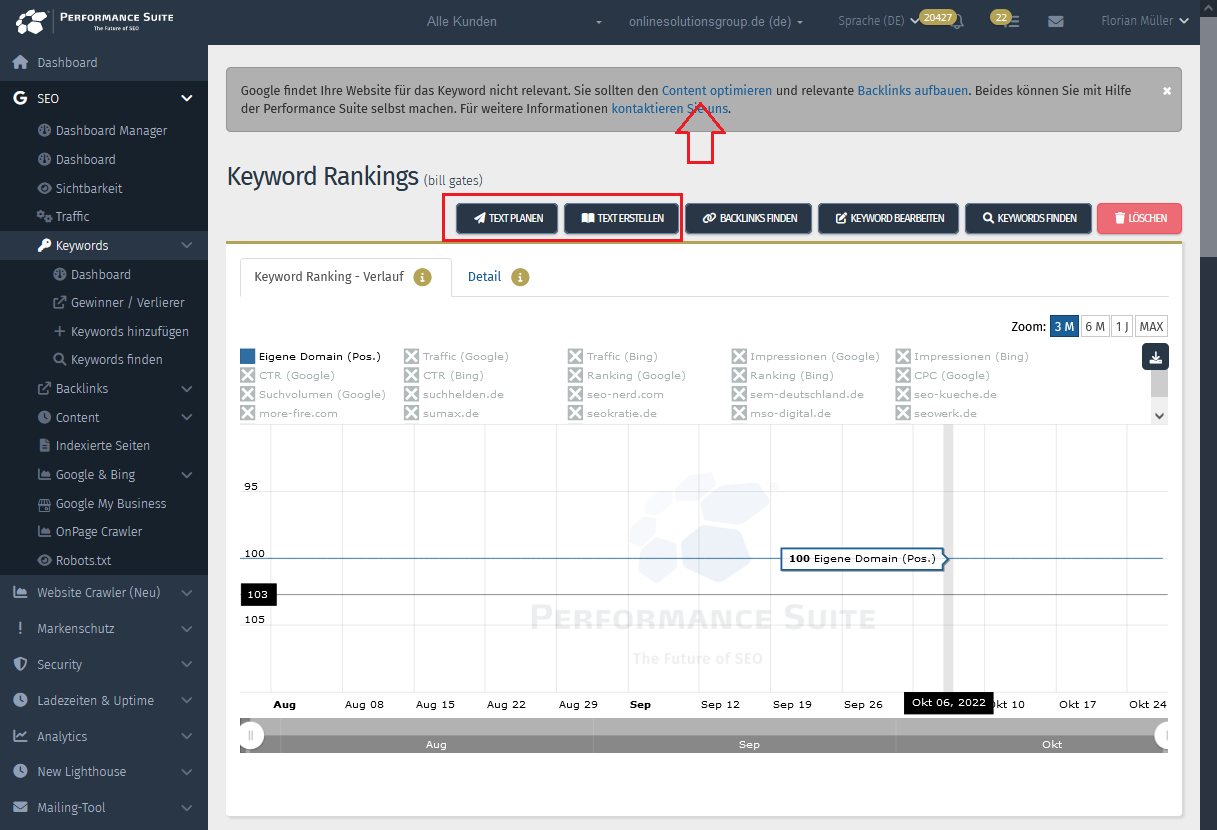1217x830 pixels.
Task: Click the chart range slider left handle
Action: tap(251, 736)
